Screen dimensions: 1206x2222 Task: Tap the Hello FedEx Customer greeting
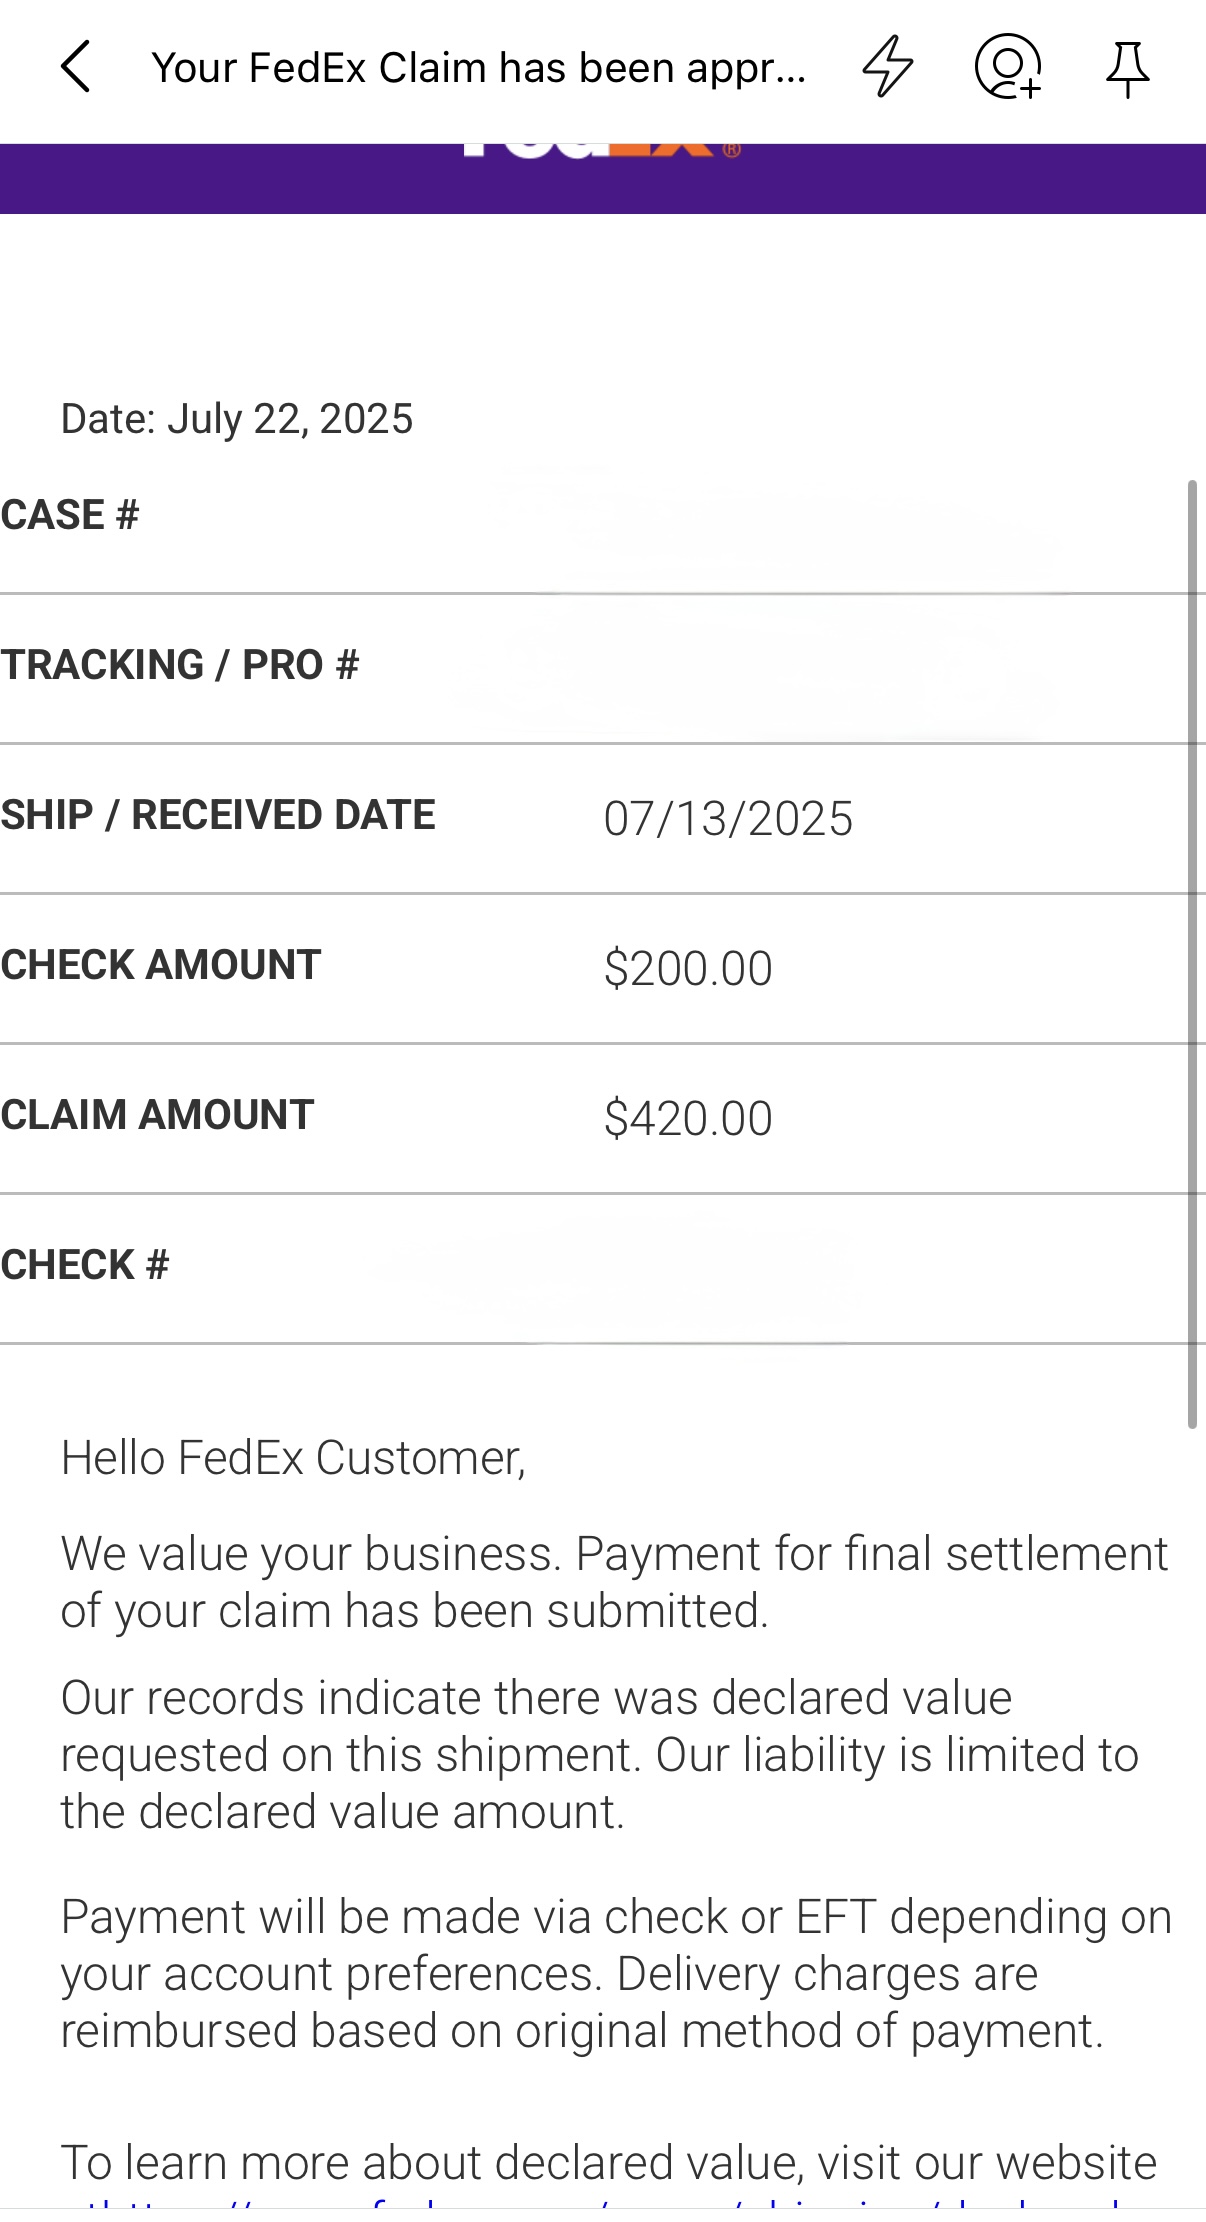pos(293,1458)
